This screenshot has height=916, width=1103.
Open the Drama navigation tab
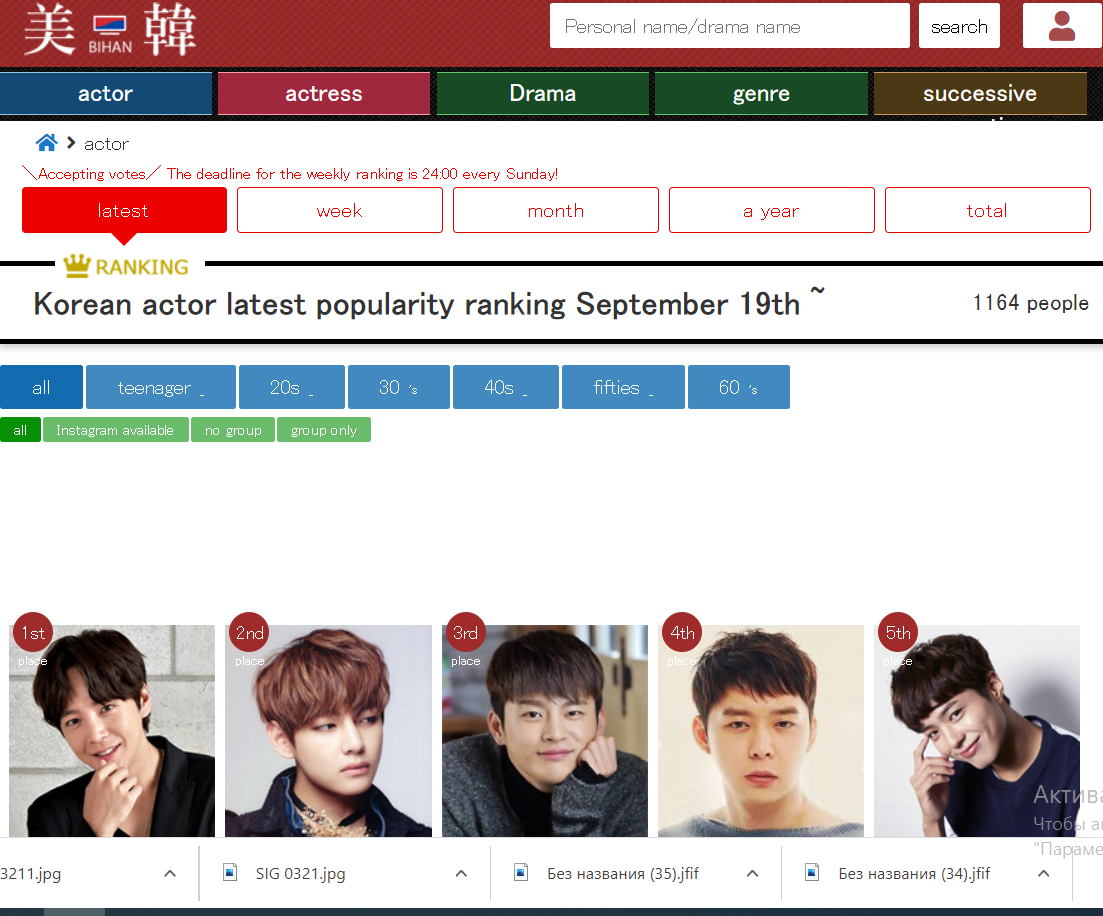(543, 94)
